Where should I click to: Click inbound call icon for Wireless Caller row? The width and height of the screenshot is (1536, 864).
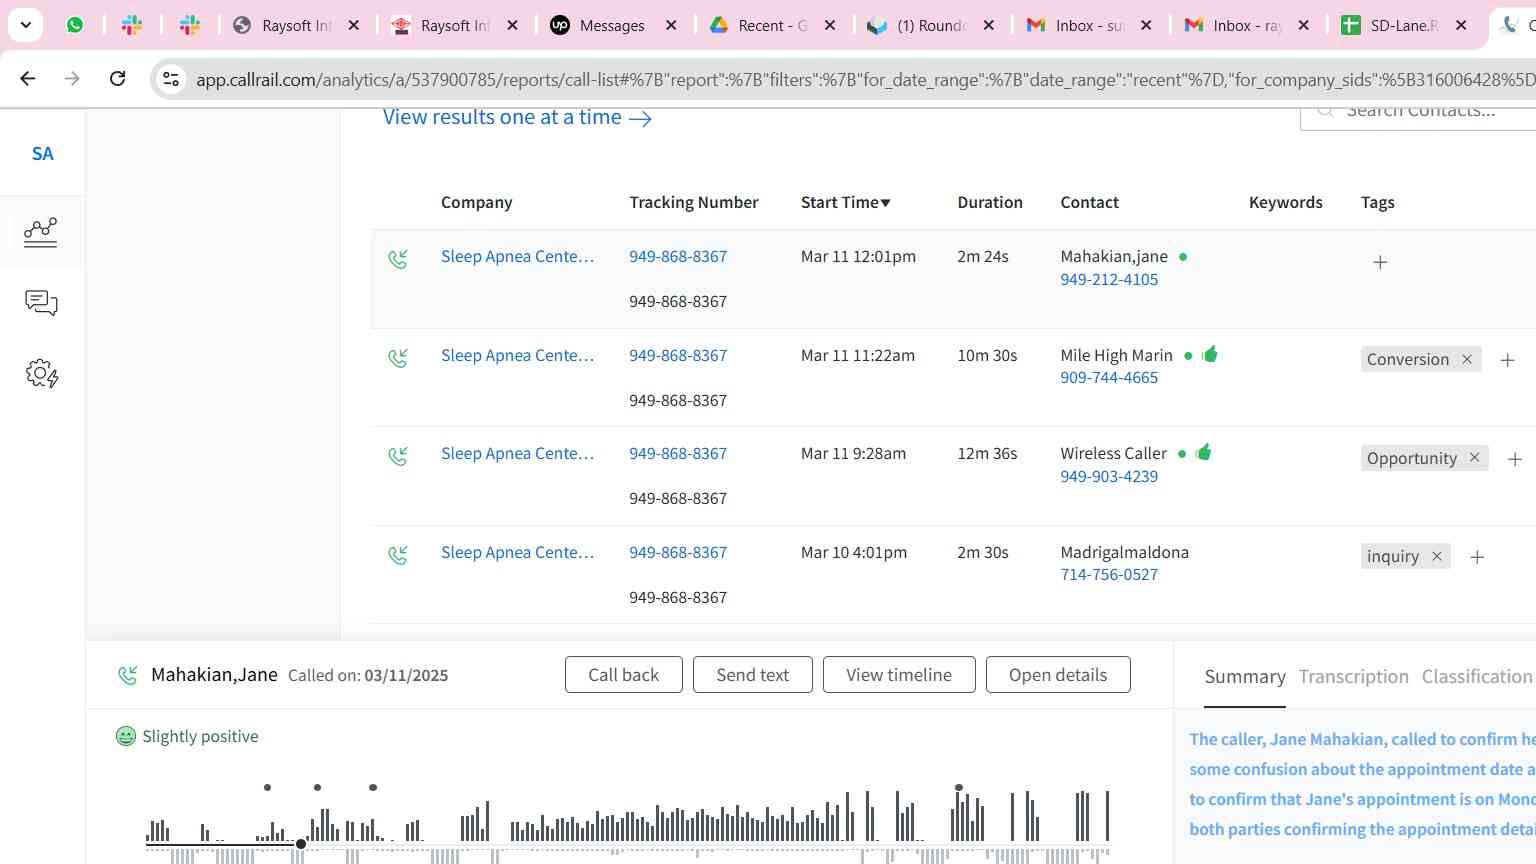[x=398, y=457]
